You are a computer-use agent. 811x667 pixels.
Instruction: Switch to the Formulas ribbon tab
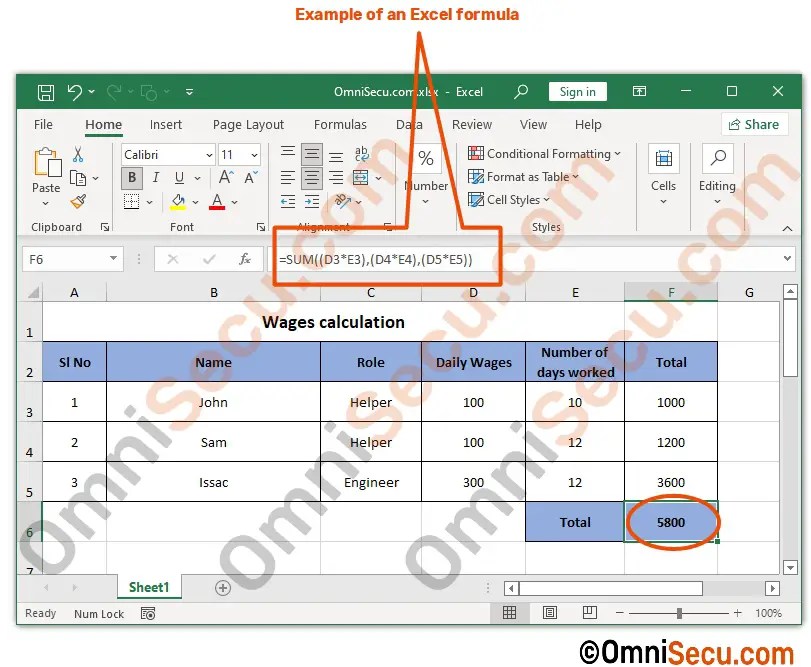tap(340, 124)
